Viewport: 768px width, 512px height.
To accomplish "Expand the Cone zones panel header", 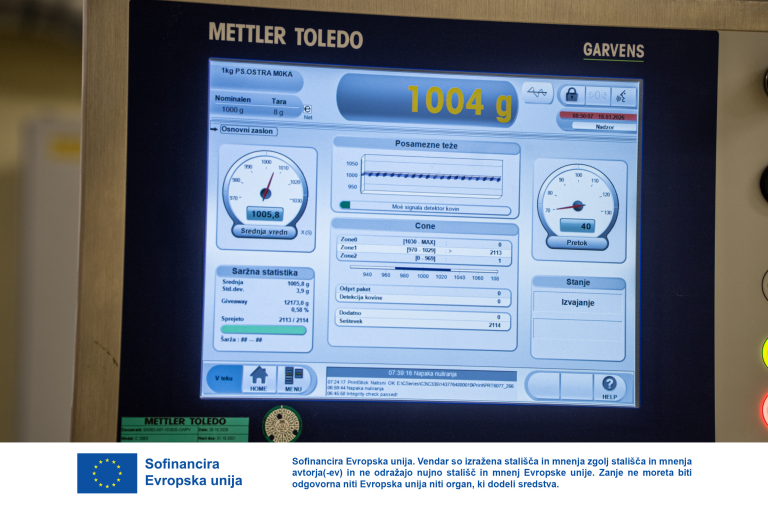I will (425, 226).
